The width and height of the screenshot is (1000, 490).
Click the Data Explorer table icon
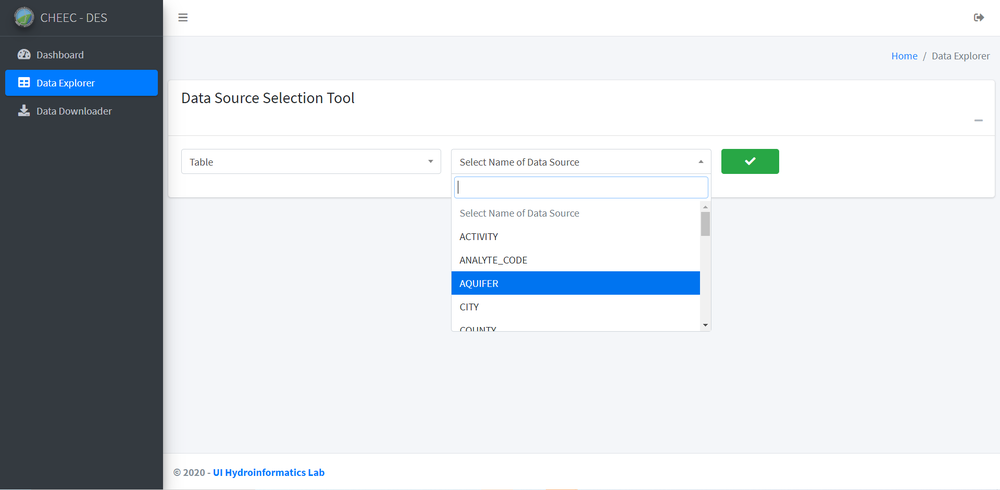click(x=24, y=83)
